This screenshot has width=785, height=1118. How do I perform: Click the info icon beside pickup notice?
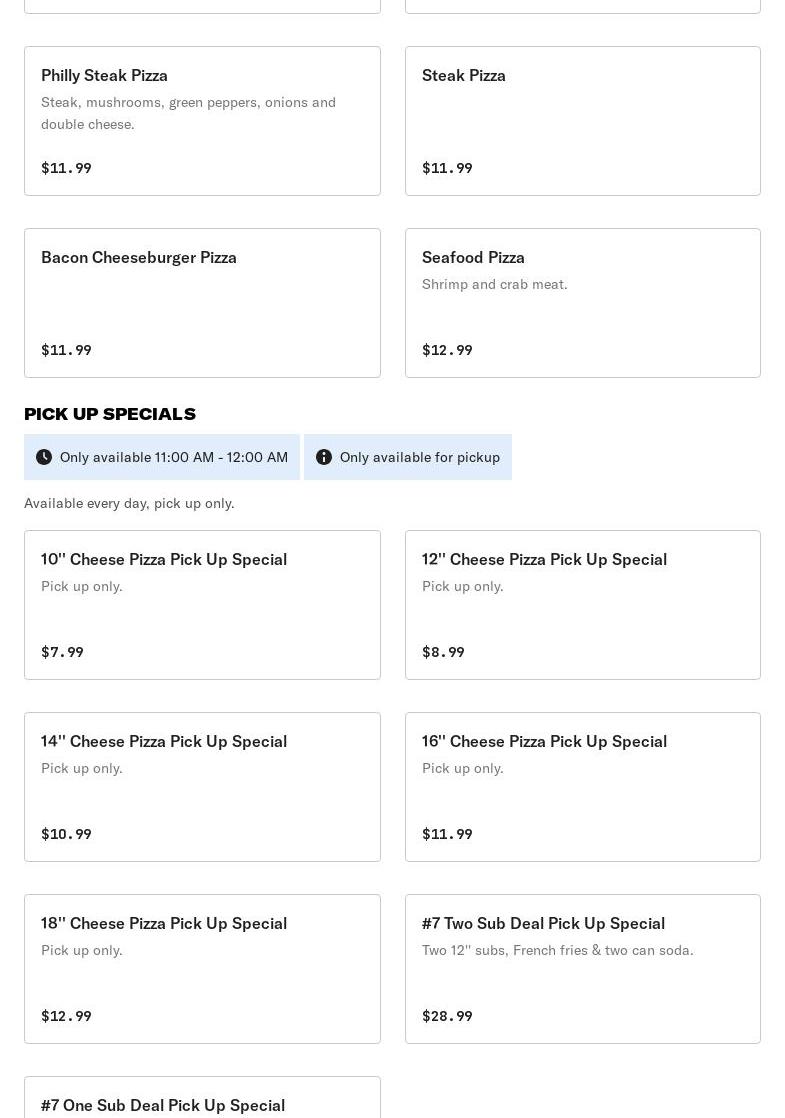click(324, 457)
